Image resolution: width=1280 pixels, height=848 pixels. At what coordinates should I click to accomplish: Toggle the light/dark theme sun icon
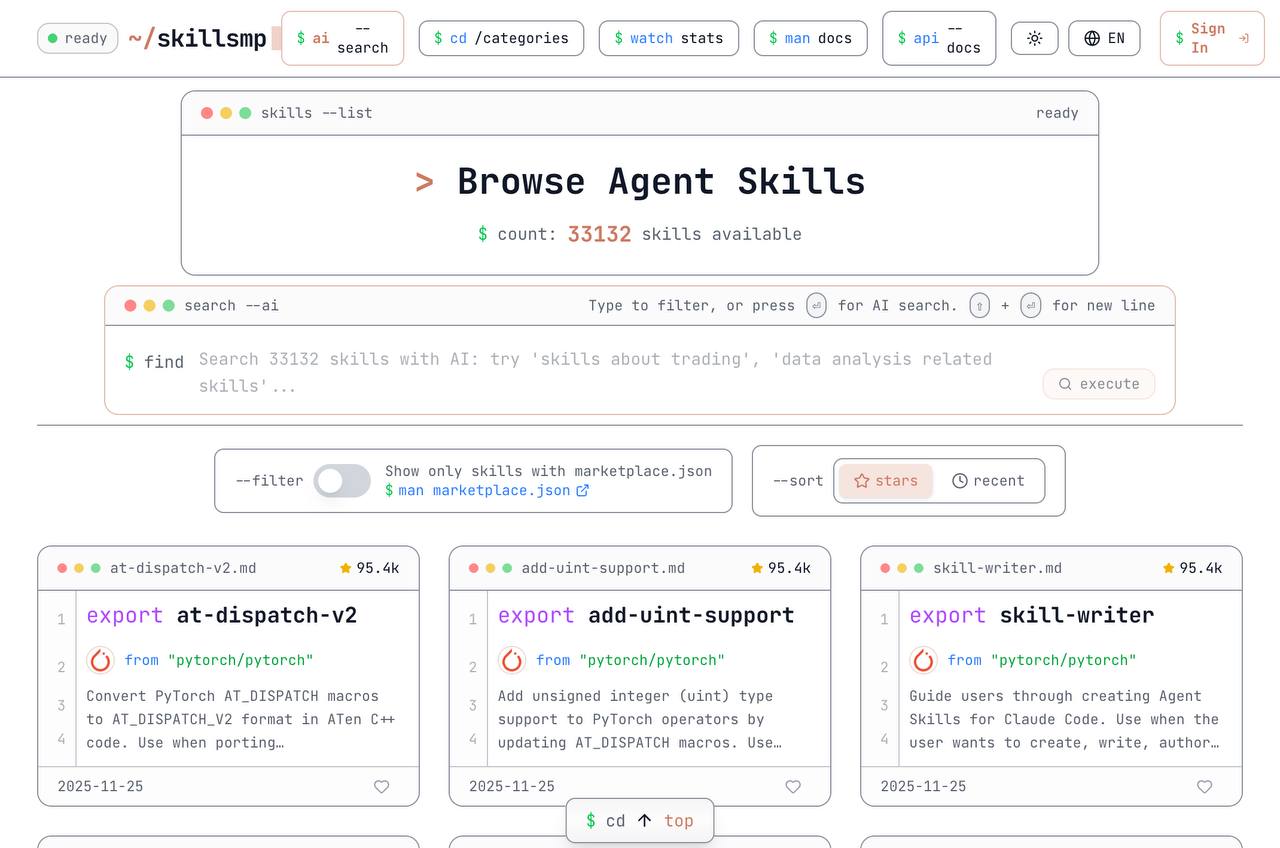click(x=1034, y=38)
